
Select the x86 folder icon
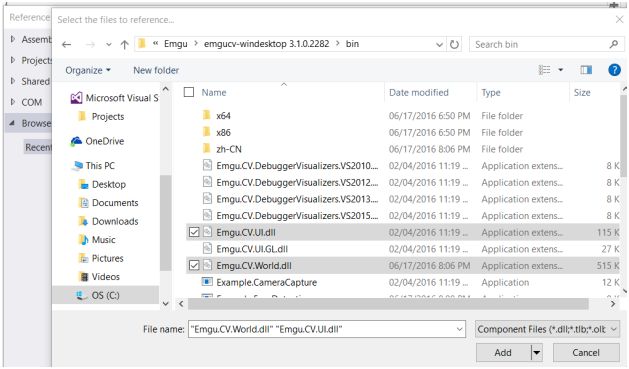coord(207,132)
